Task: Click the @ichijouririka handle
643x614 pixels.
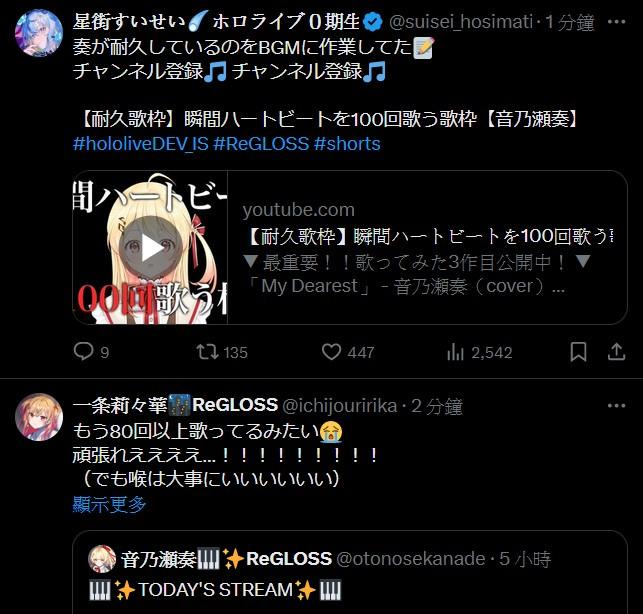Action: pyautogui.click(x=340, y=406)
